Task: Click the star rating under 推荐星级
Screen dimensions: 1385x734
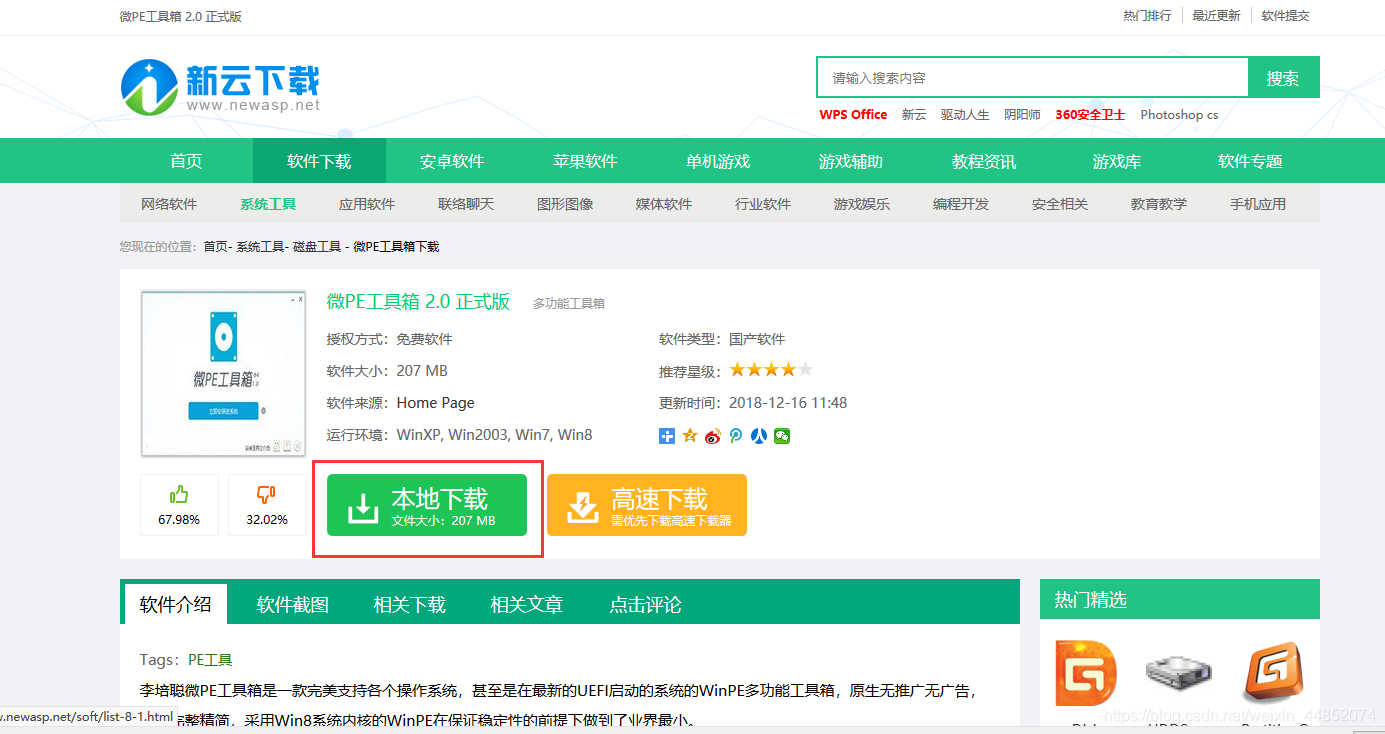Action: [x=771, y=371]
